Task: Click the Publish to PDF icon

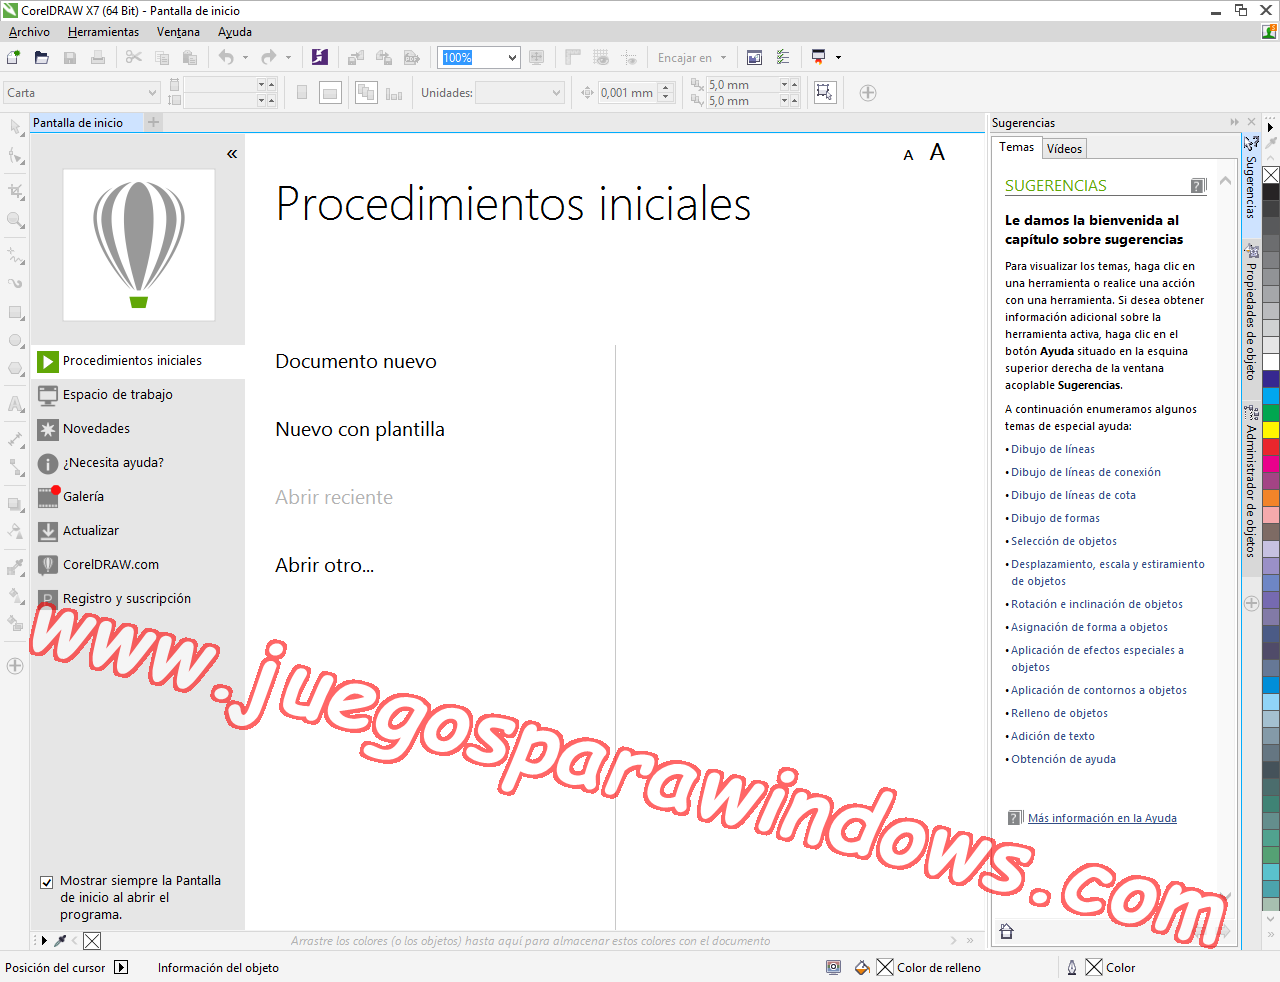Action: pyautogui.click(x=412, y=58)
